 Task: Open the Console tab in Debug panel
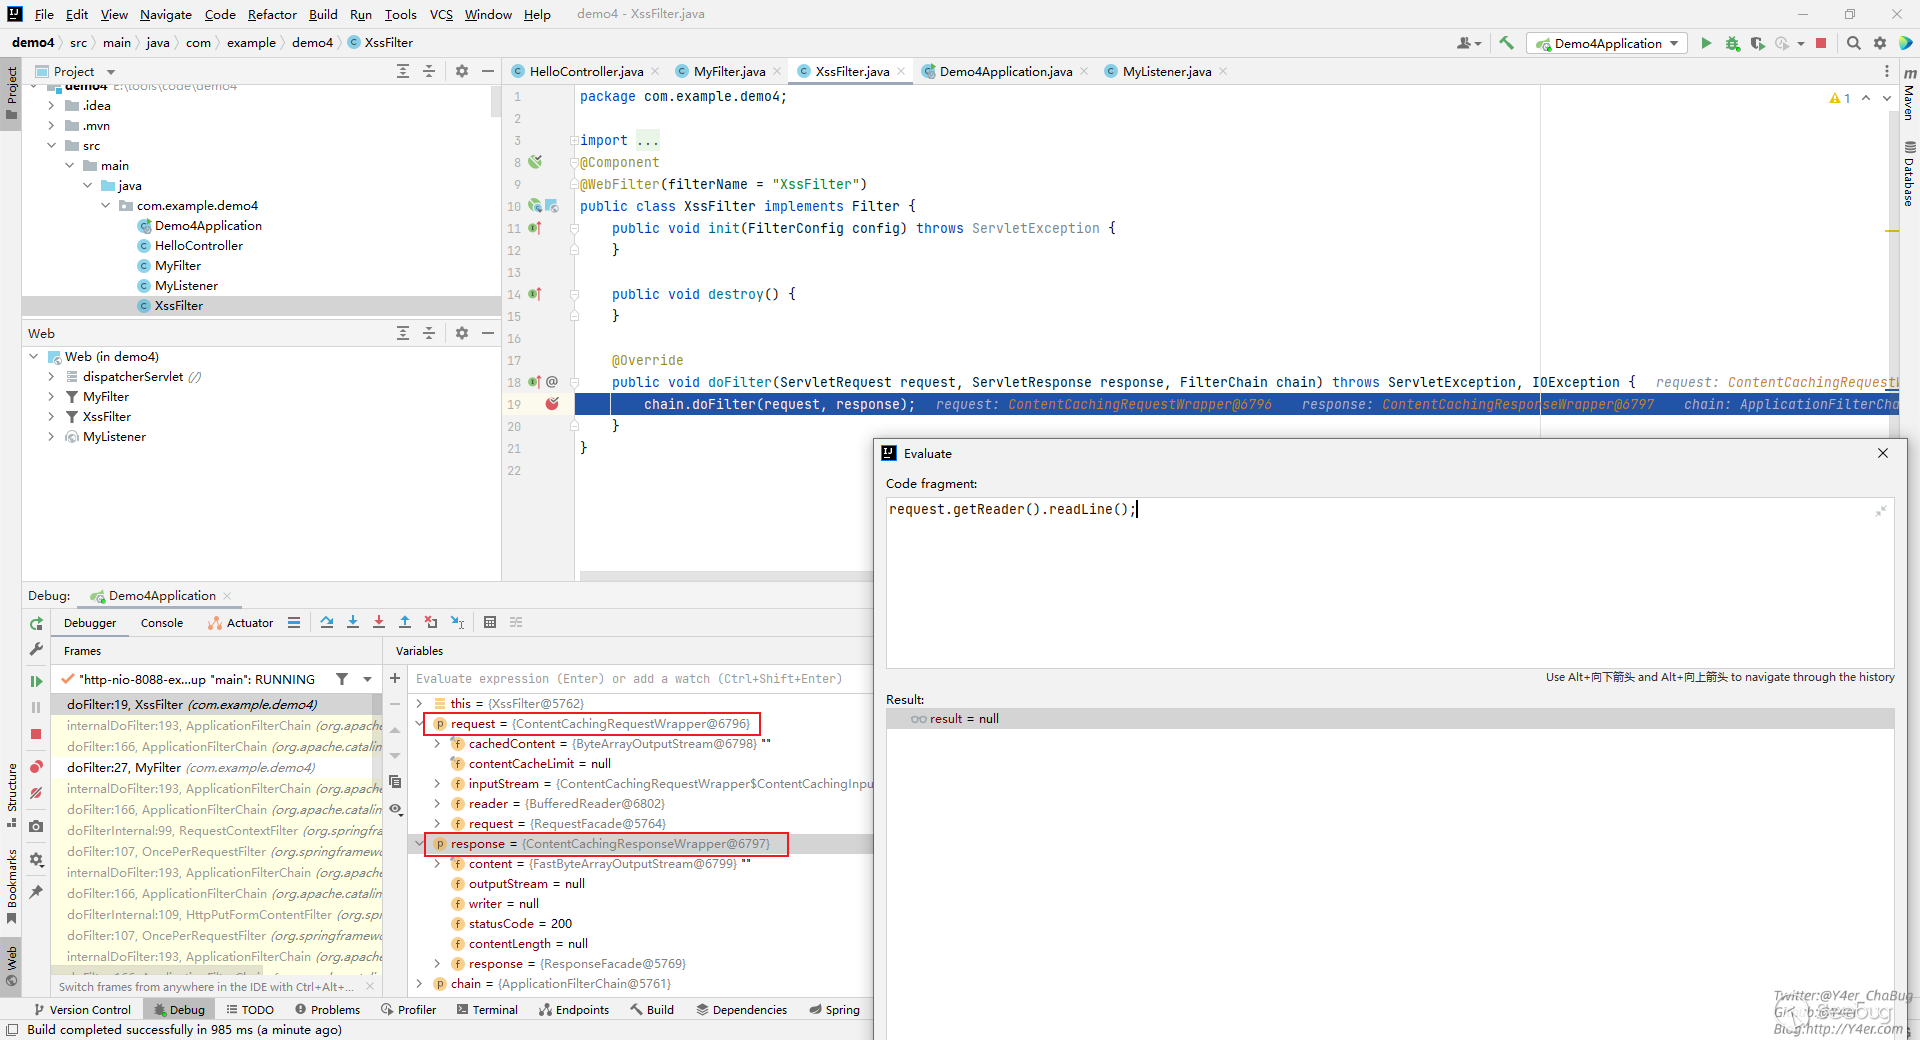coord(162,623)
